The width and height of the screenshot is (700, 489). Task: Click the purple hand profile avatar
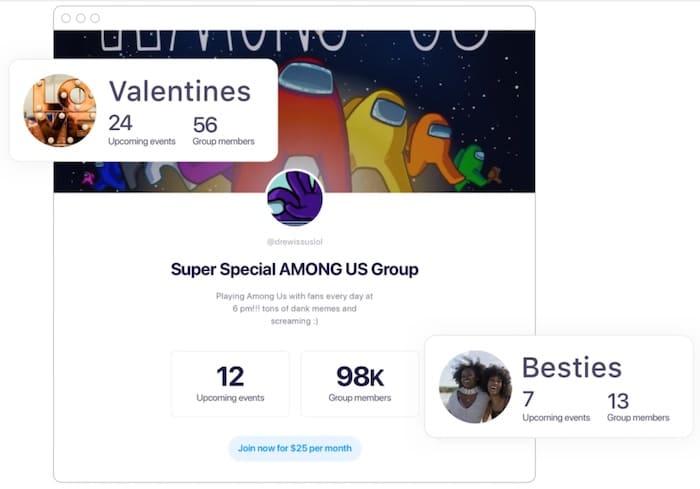coord(295,198)
